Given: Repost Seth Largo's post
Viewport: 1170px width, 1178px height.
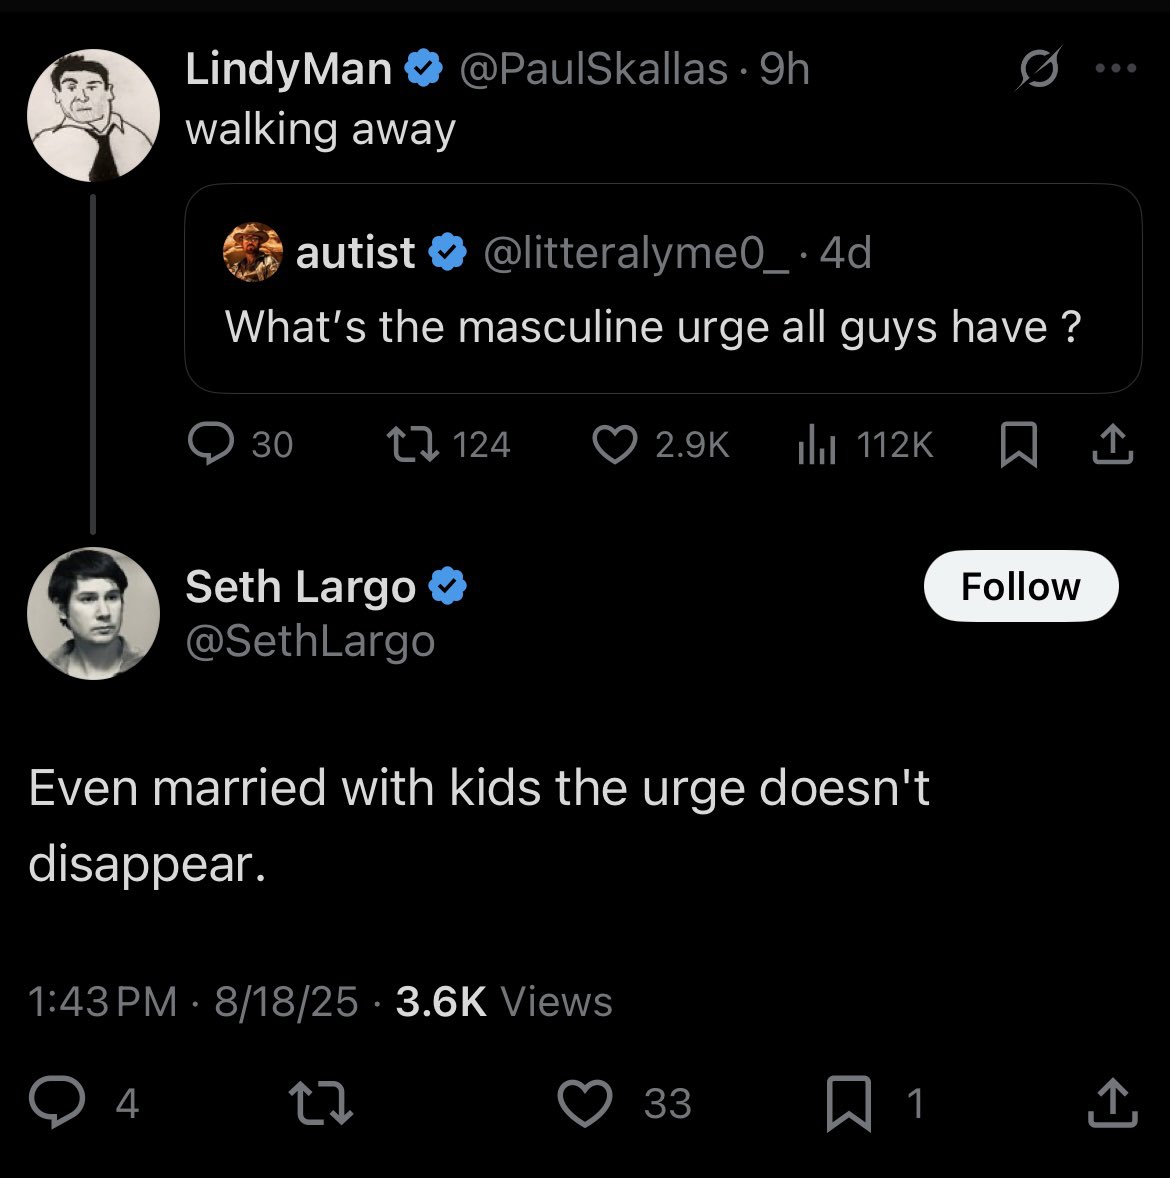Looking at the screenshot, I should (x=321, y=1102).
